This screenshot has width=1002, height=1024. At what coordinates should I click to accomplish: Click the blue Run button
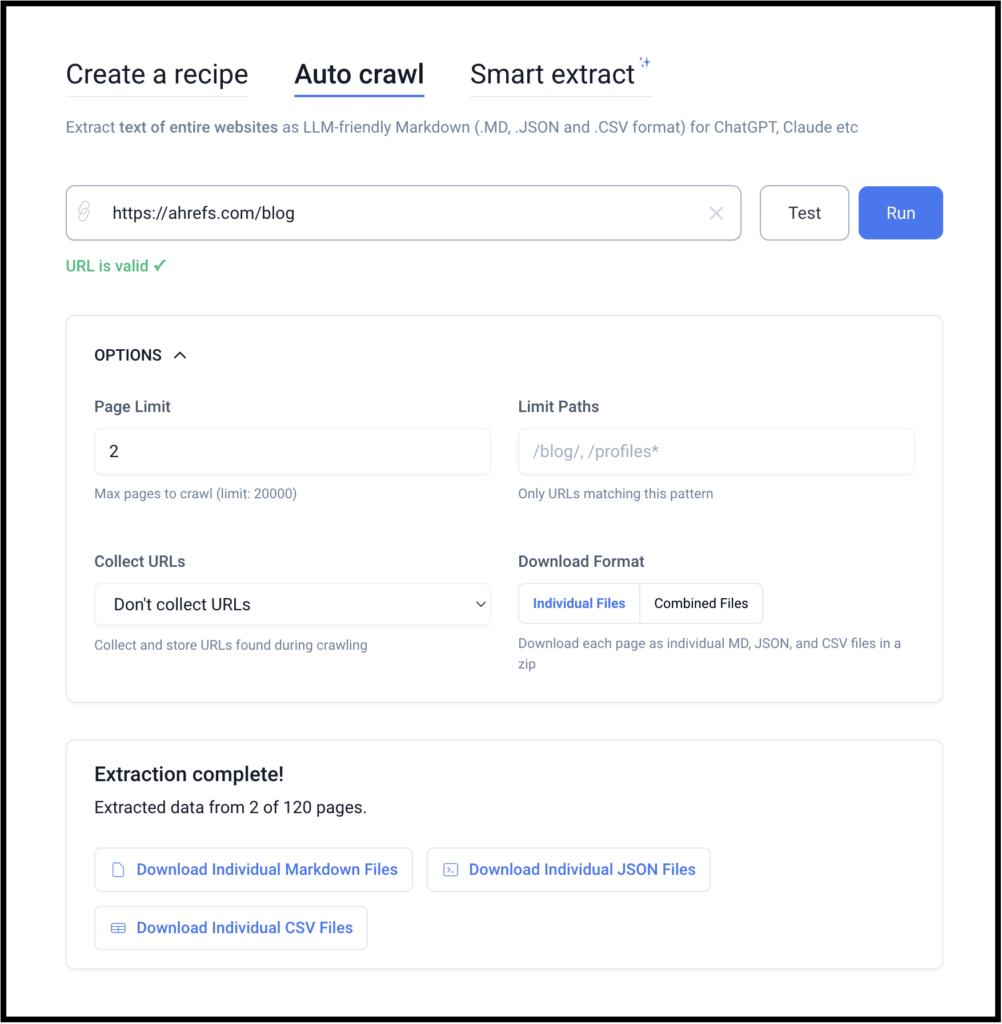[899, 212]
